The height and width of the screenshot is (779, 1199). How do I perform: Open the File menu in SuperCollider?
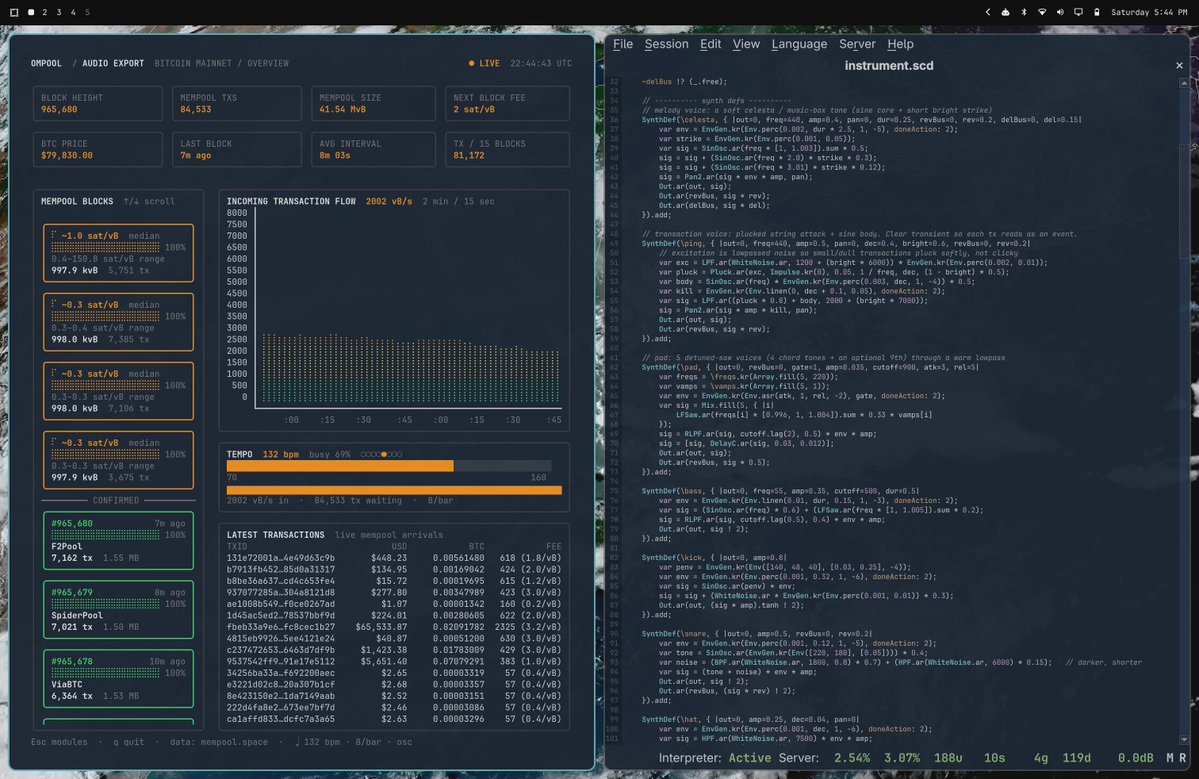tap(622, 44)
